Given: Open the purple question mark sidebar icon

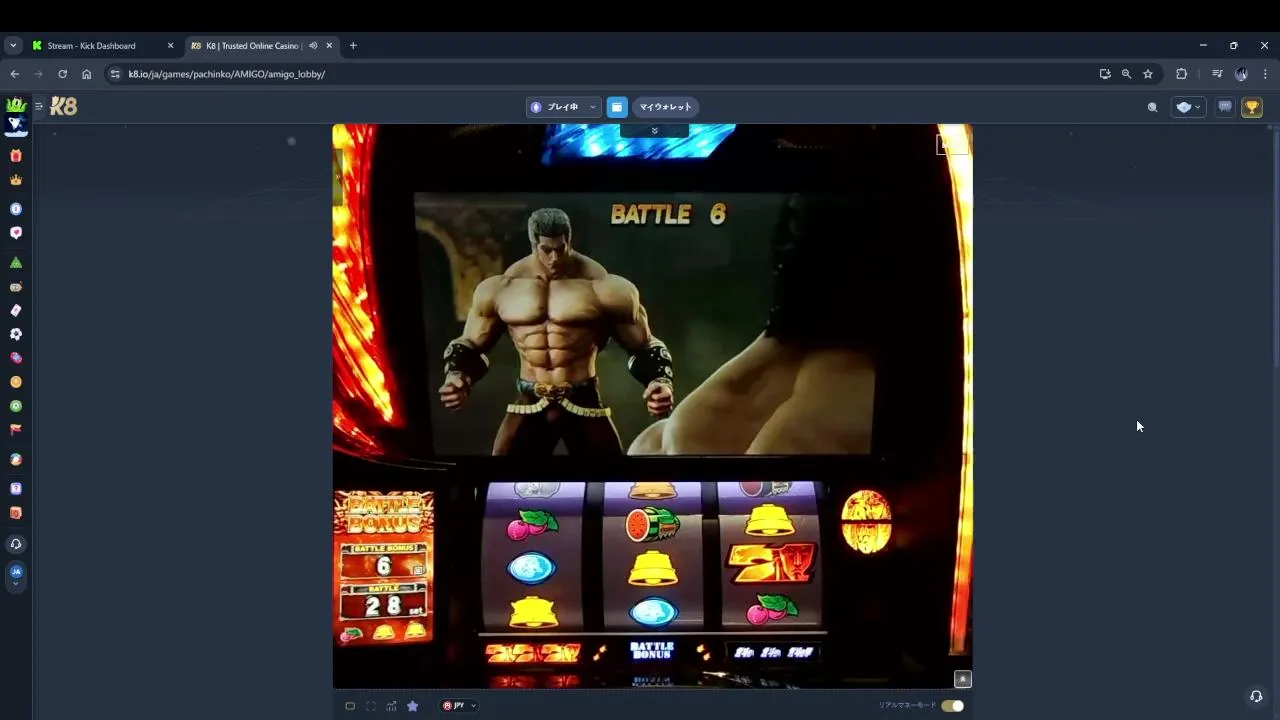Looking at the screenshot, I should click(15, 489).
